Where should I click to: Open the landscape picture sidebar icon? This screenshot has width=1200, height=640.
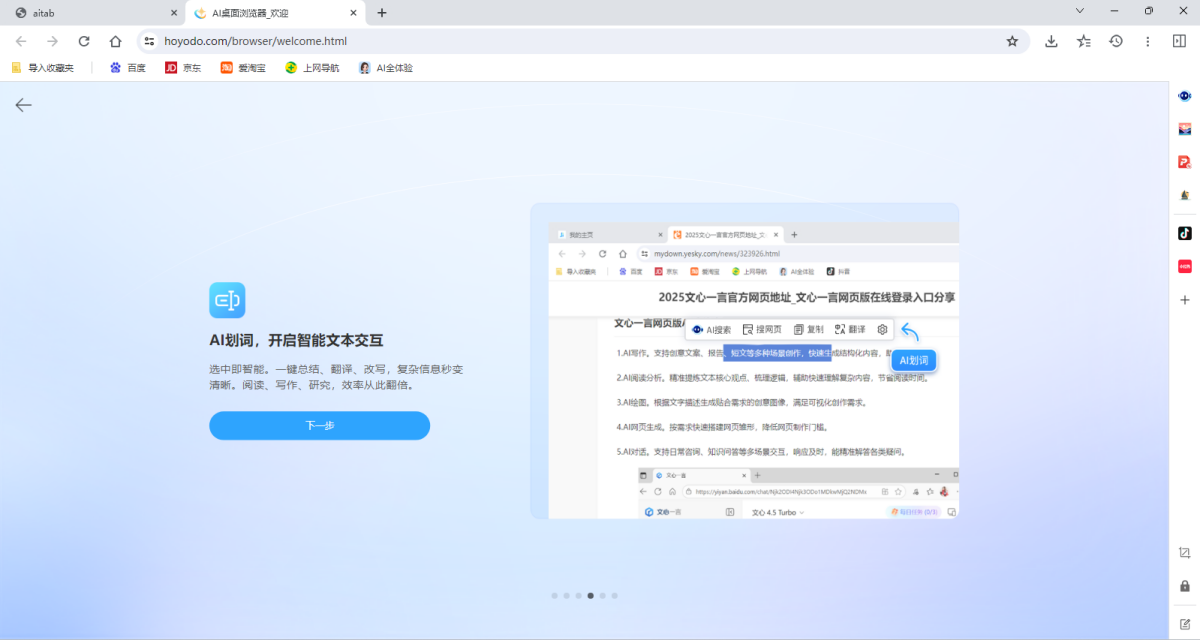click(x=1185, y=129)
